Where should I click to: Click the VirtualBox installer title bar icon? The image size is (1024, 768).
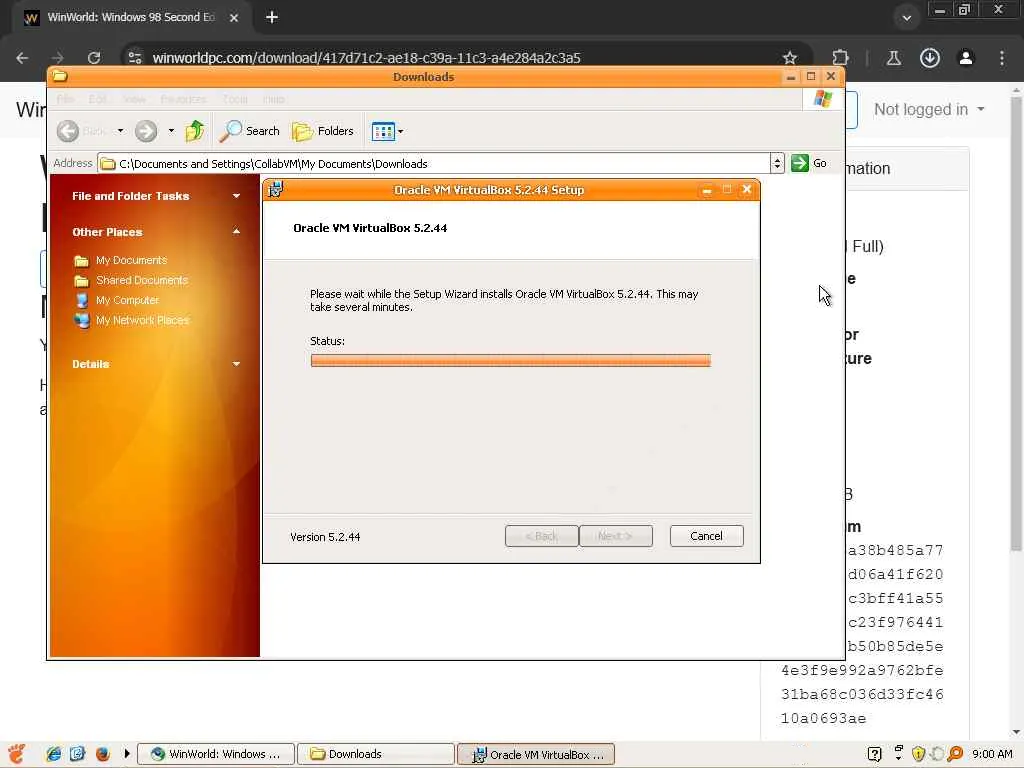point(276,190)
